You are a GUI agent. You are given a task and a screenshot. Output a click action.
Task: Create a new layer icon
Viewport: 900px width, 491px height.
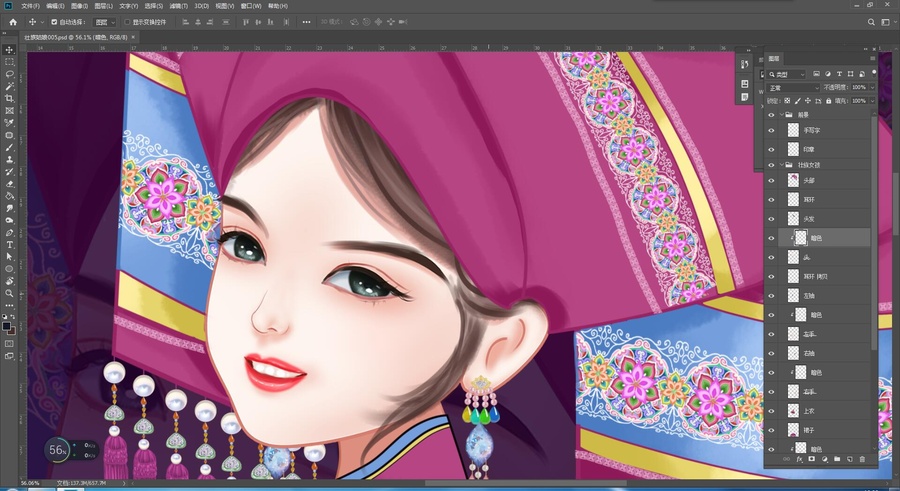click(849, 459)
